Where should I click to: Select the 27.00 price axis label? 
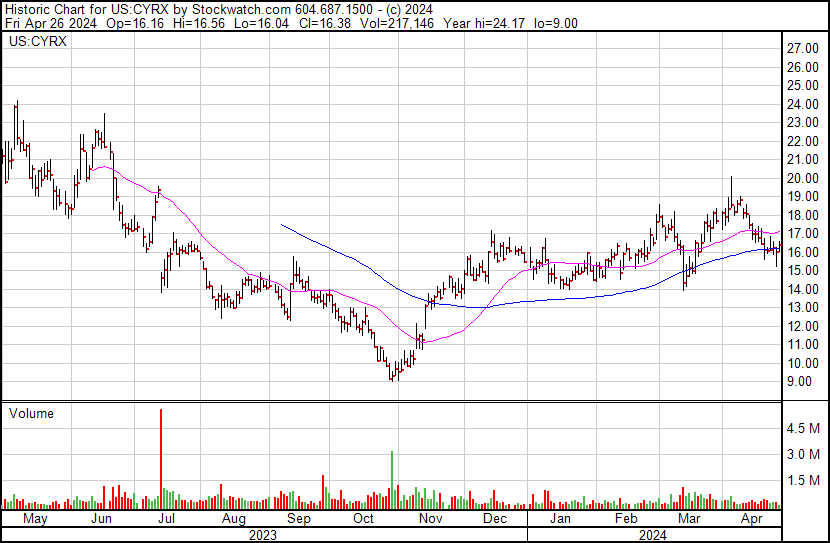(x=802, y=49)
